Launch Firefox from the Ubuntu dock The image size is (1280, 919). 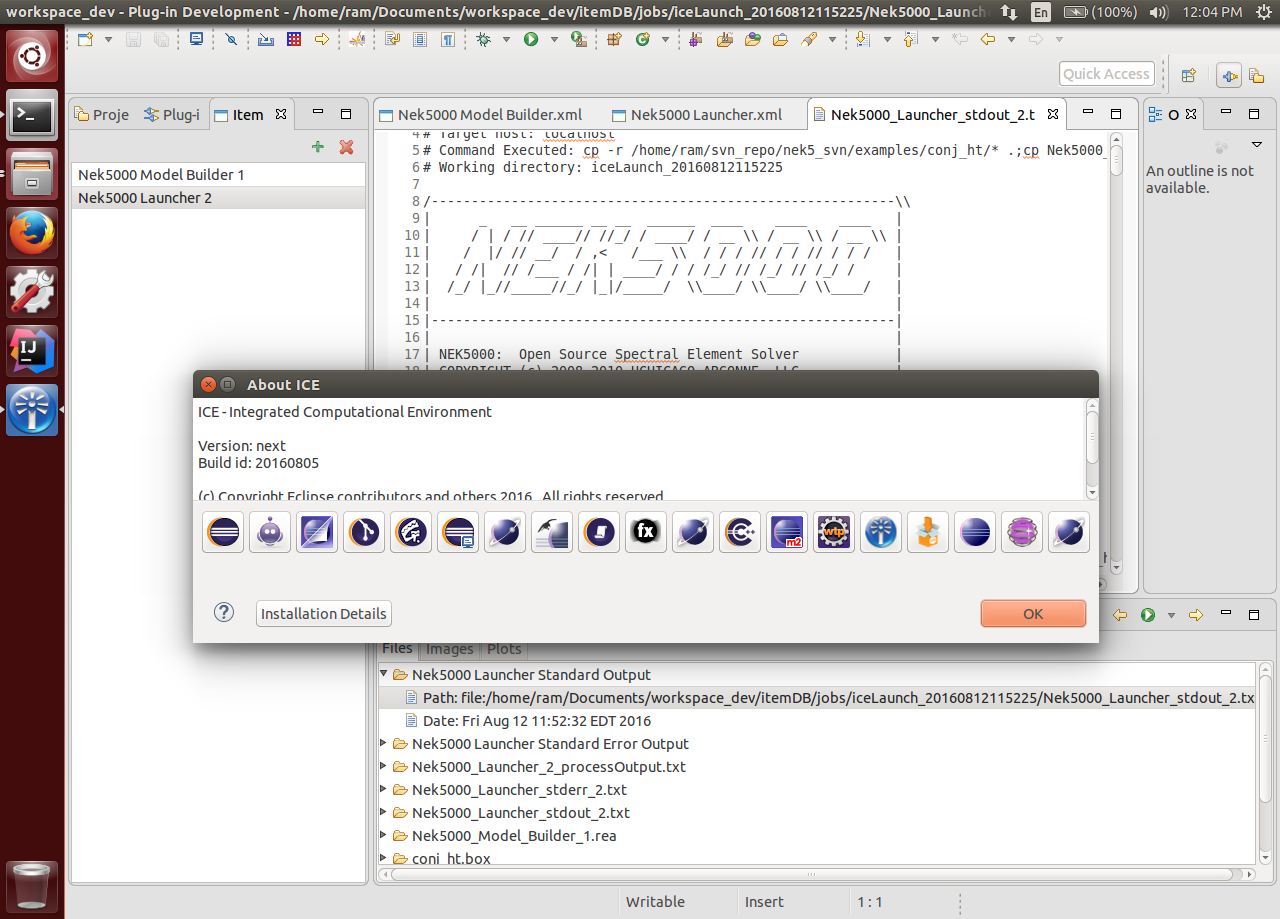[32, 233]
